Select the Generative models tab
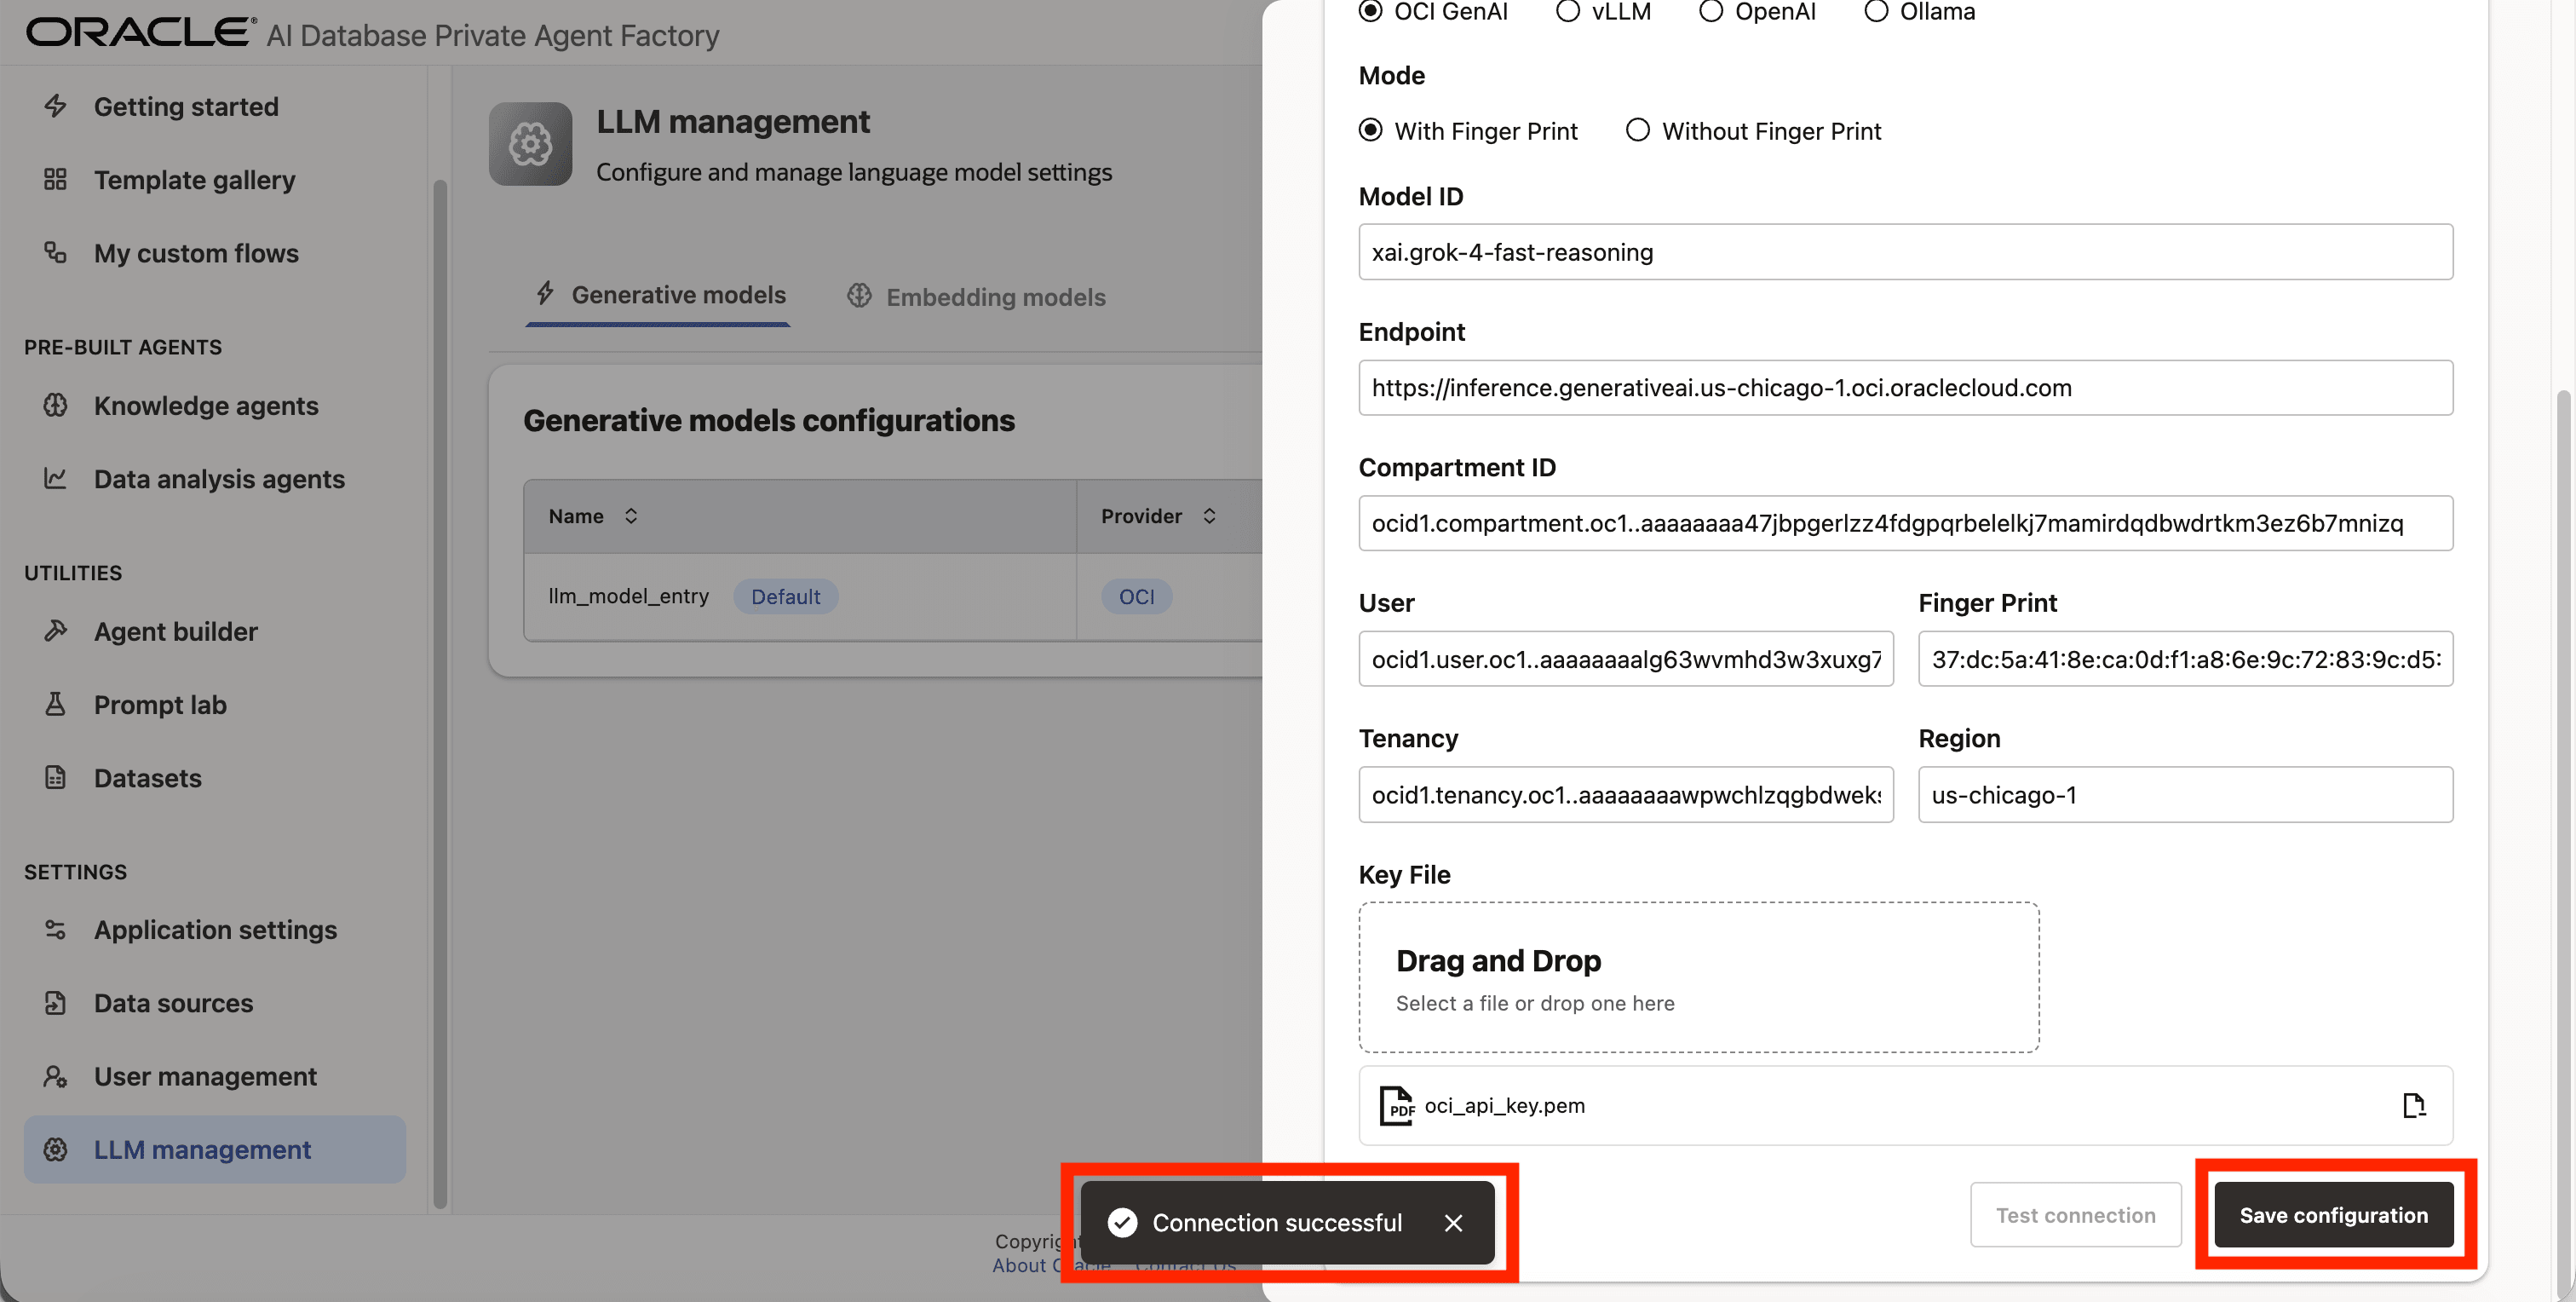This screenshot has width=2576, height=1302. click(657, 294)
